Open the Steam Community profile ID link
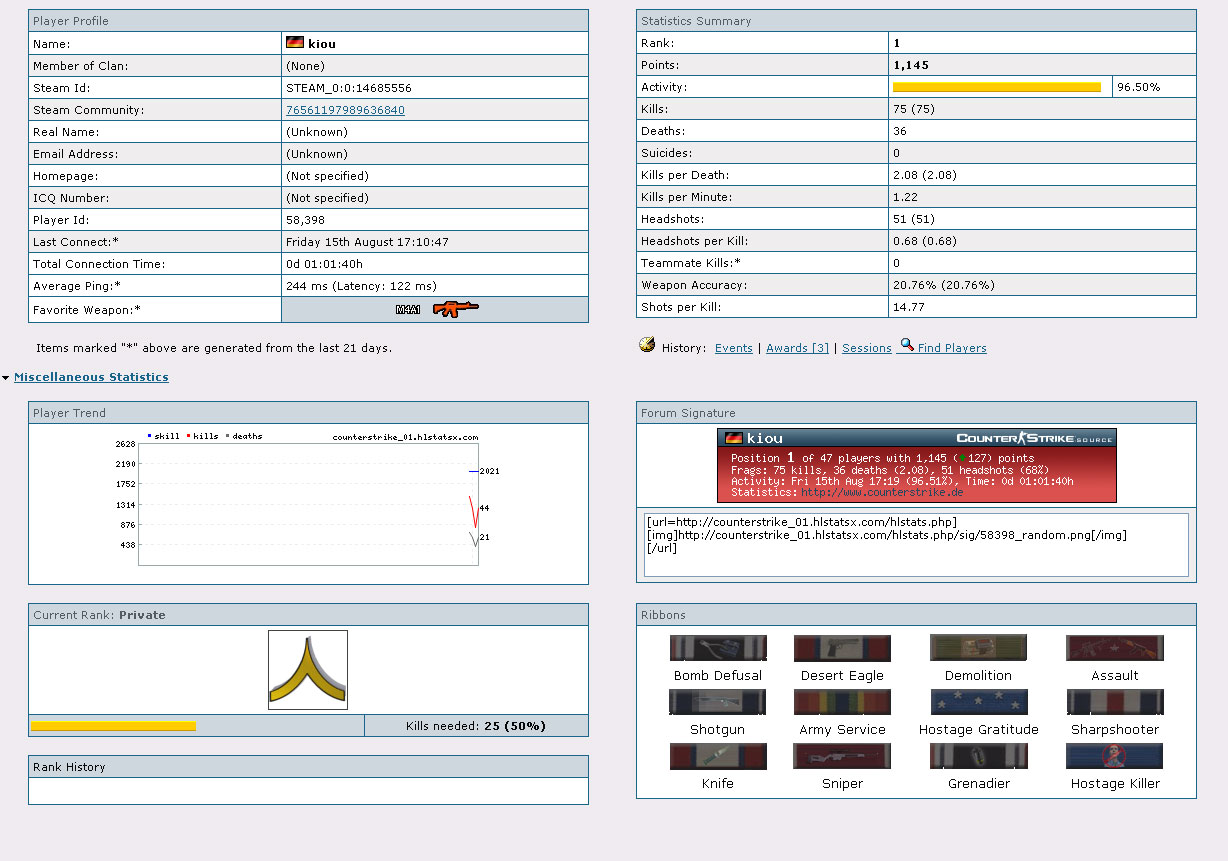This screenshot has height=861, width=1228. pyautogui.click(x=345, y=110)
